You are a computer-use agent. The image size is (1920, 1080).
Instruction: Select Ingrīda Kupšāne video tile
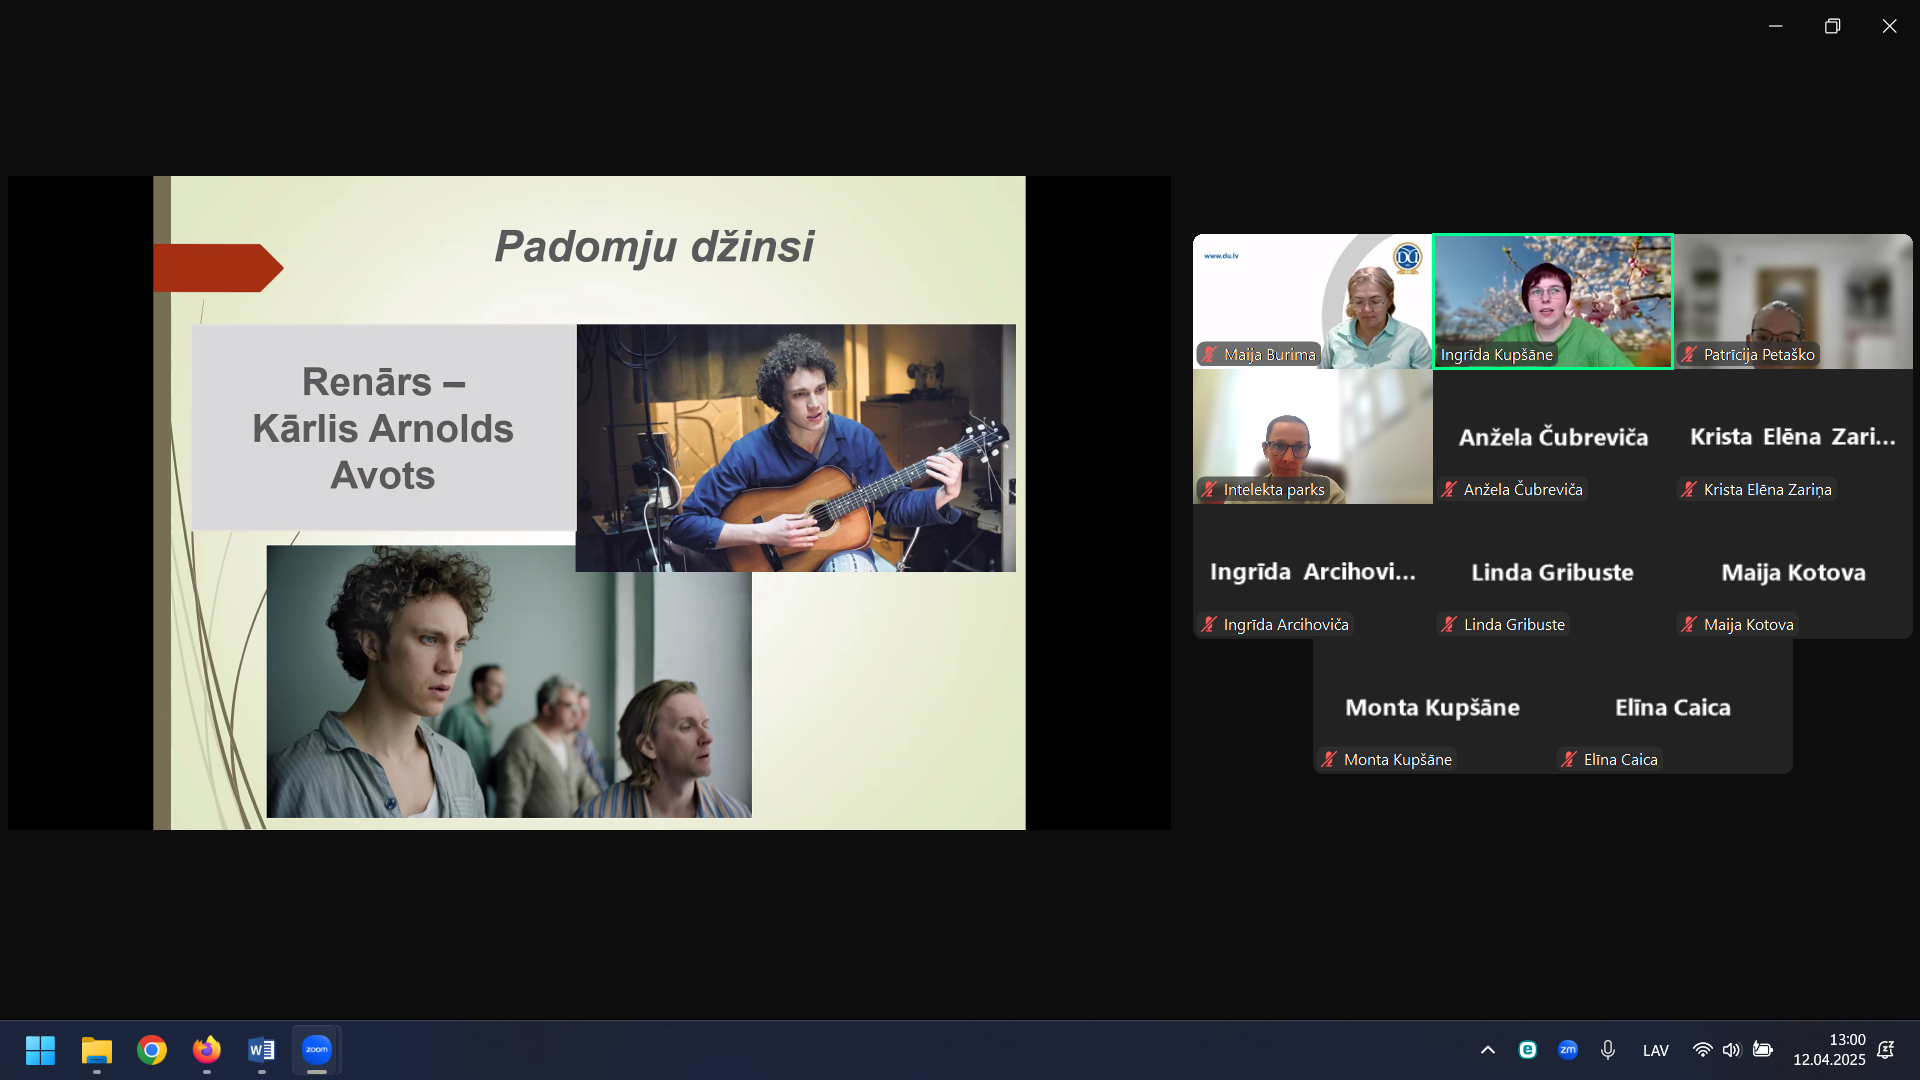1552,300
